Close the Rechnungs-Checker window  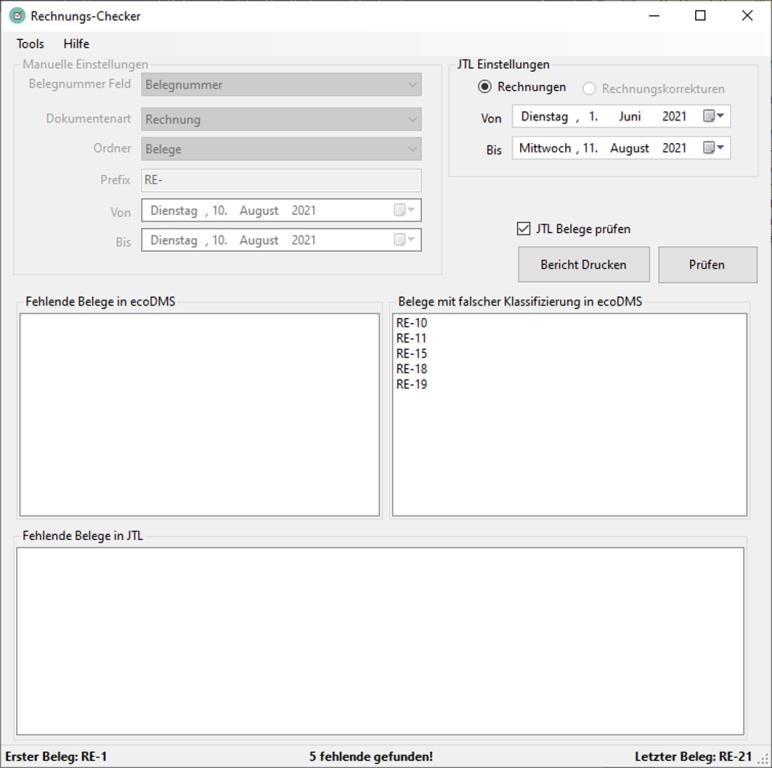click(747, 16)
